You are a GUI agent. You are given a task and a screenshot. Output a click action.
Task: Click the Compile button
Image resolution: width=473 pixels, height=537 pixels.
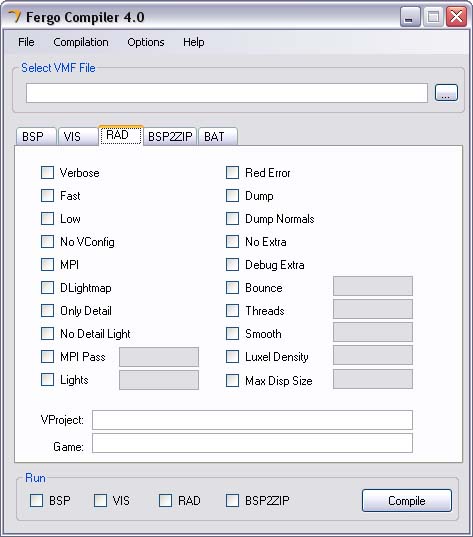coord(407,501)
